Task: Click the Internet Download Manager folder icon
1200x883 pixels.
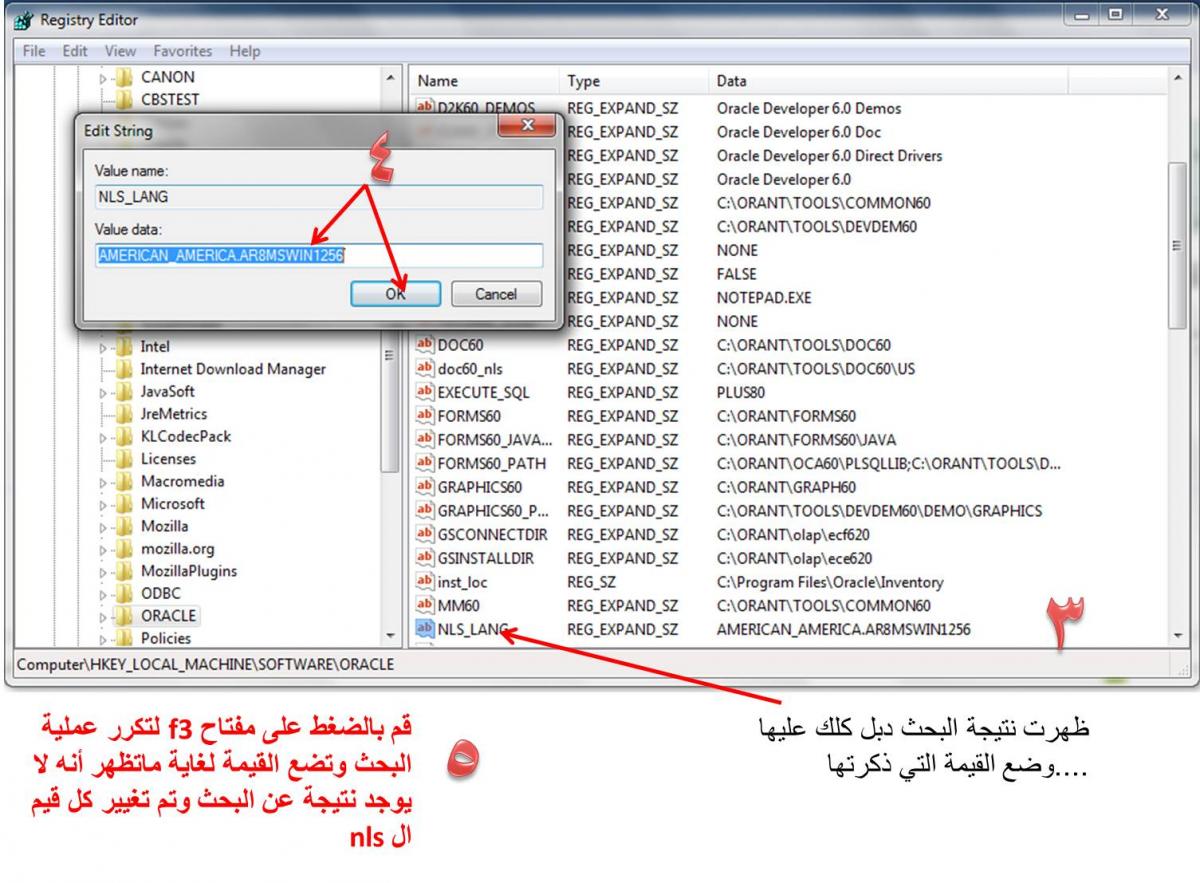Action: pyautogui.click(x=124, y=369)
